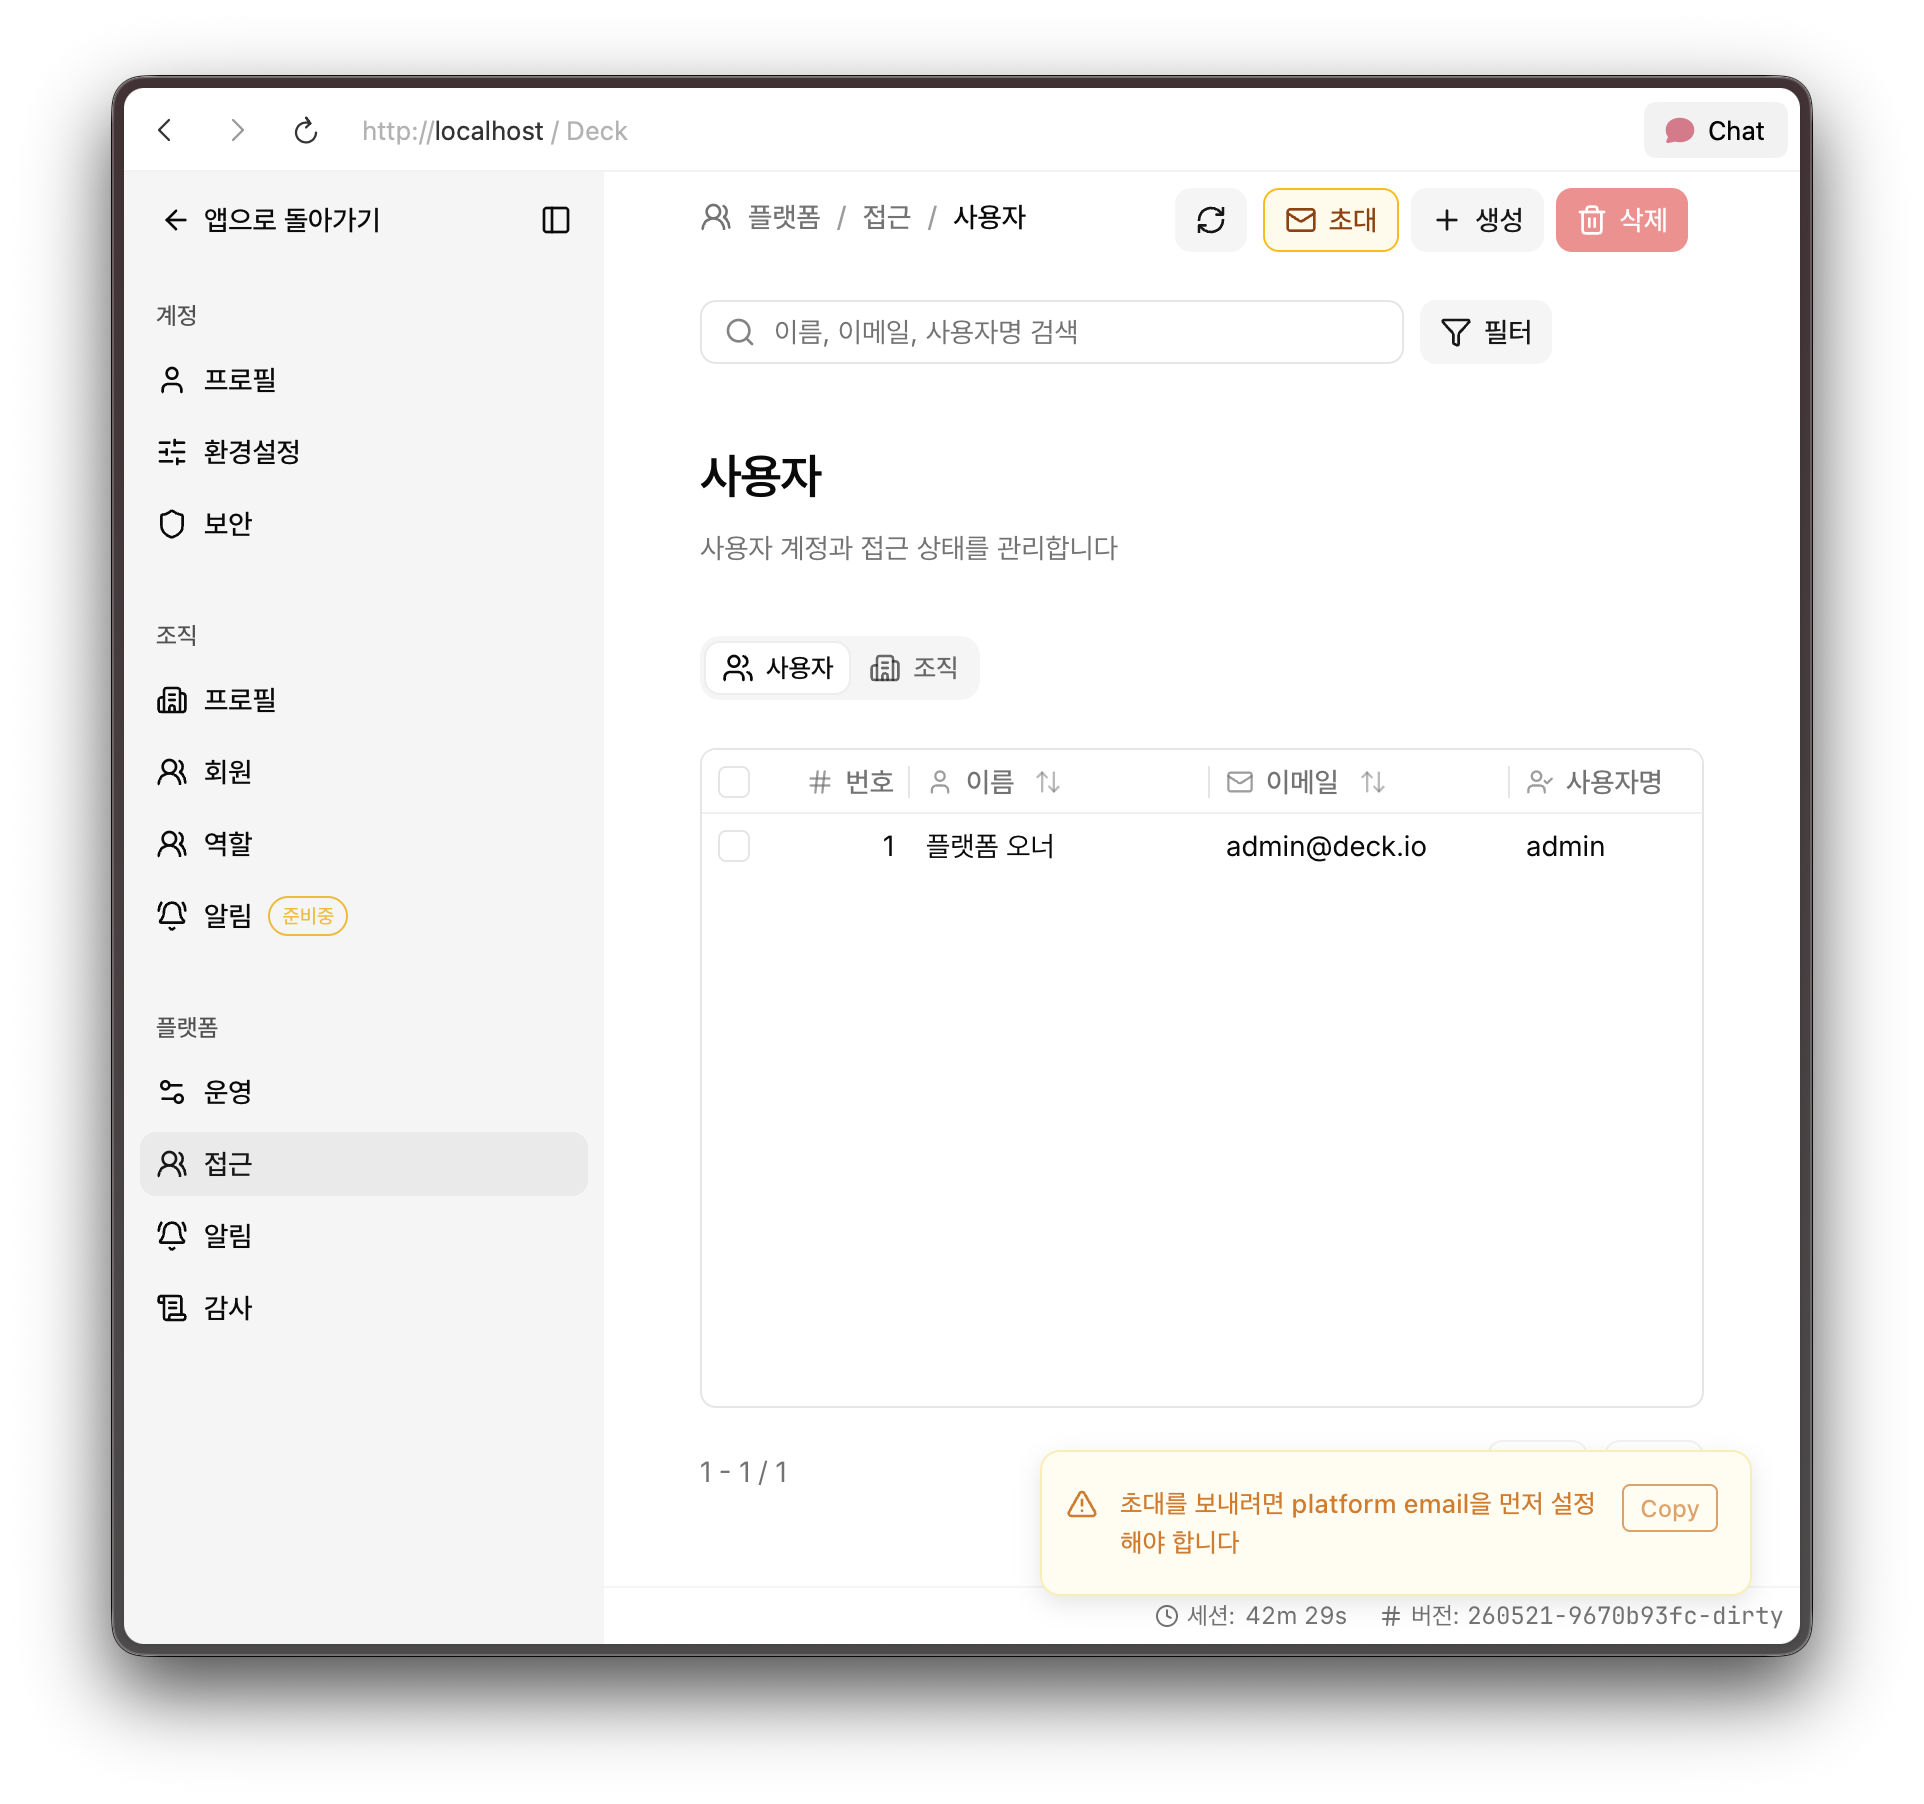Open 보안 in the sidebar
1924x1804 pixels.
pyautogui.click(x=364, y=524)
